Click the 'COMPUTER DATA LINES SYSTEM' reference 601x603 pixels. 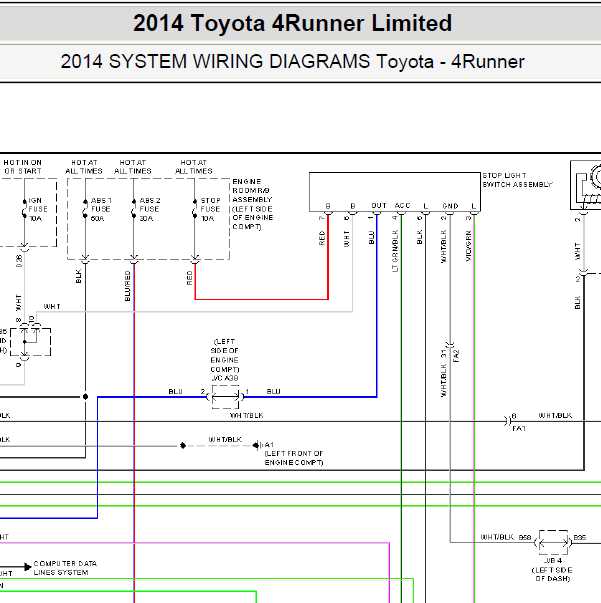click(65, 568)
